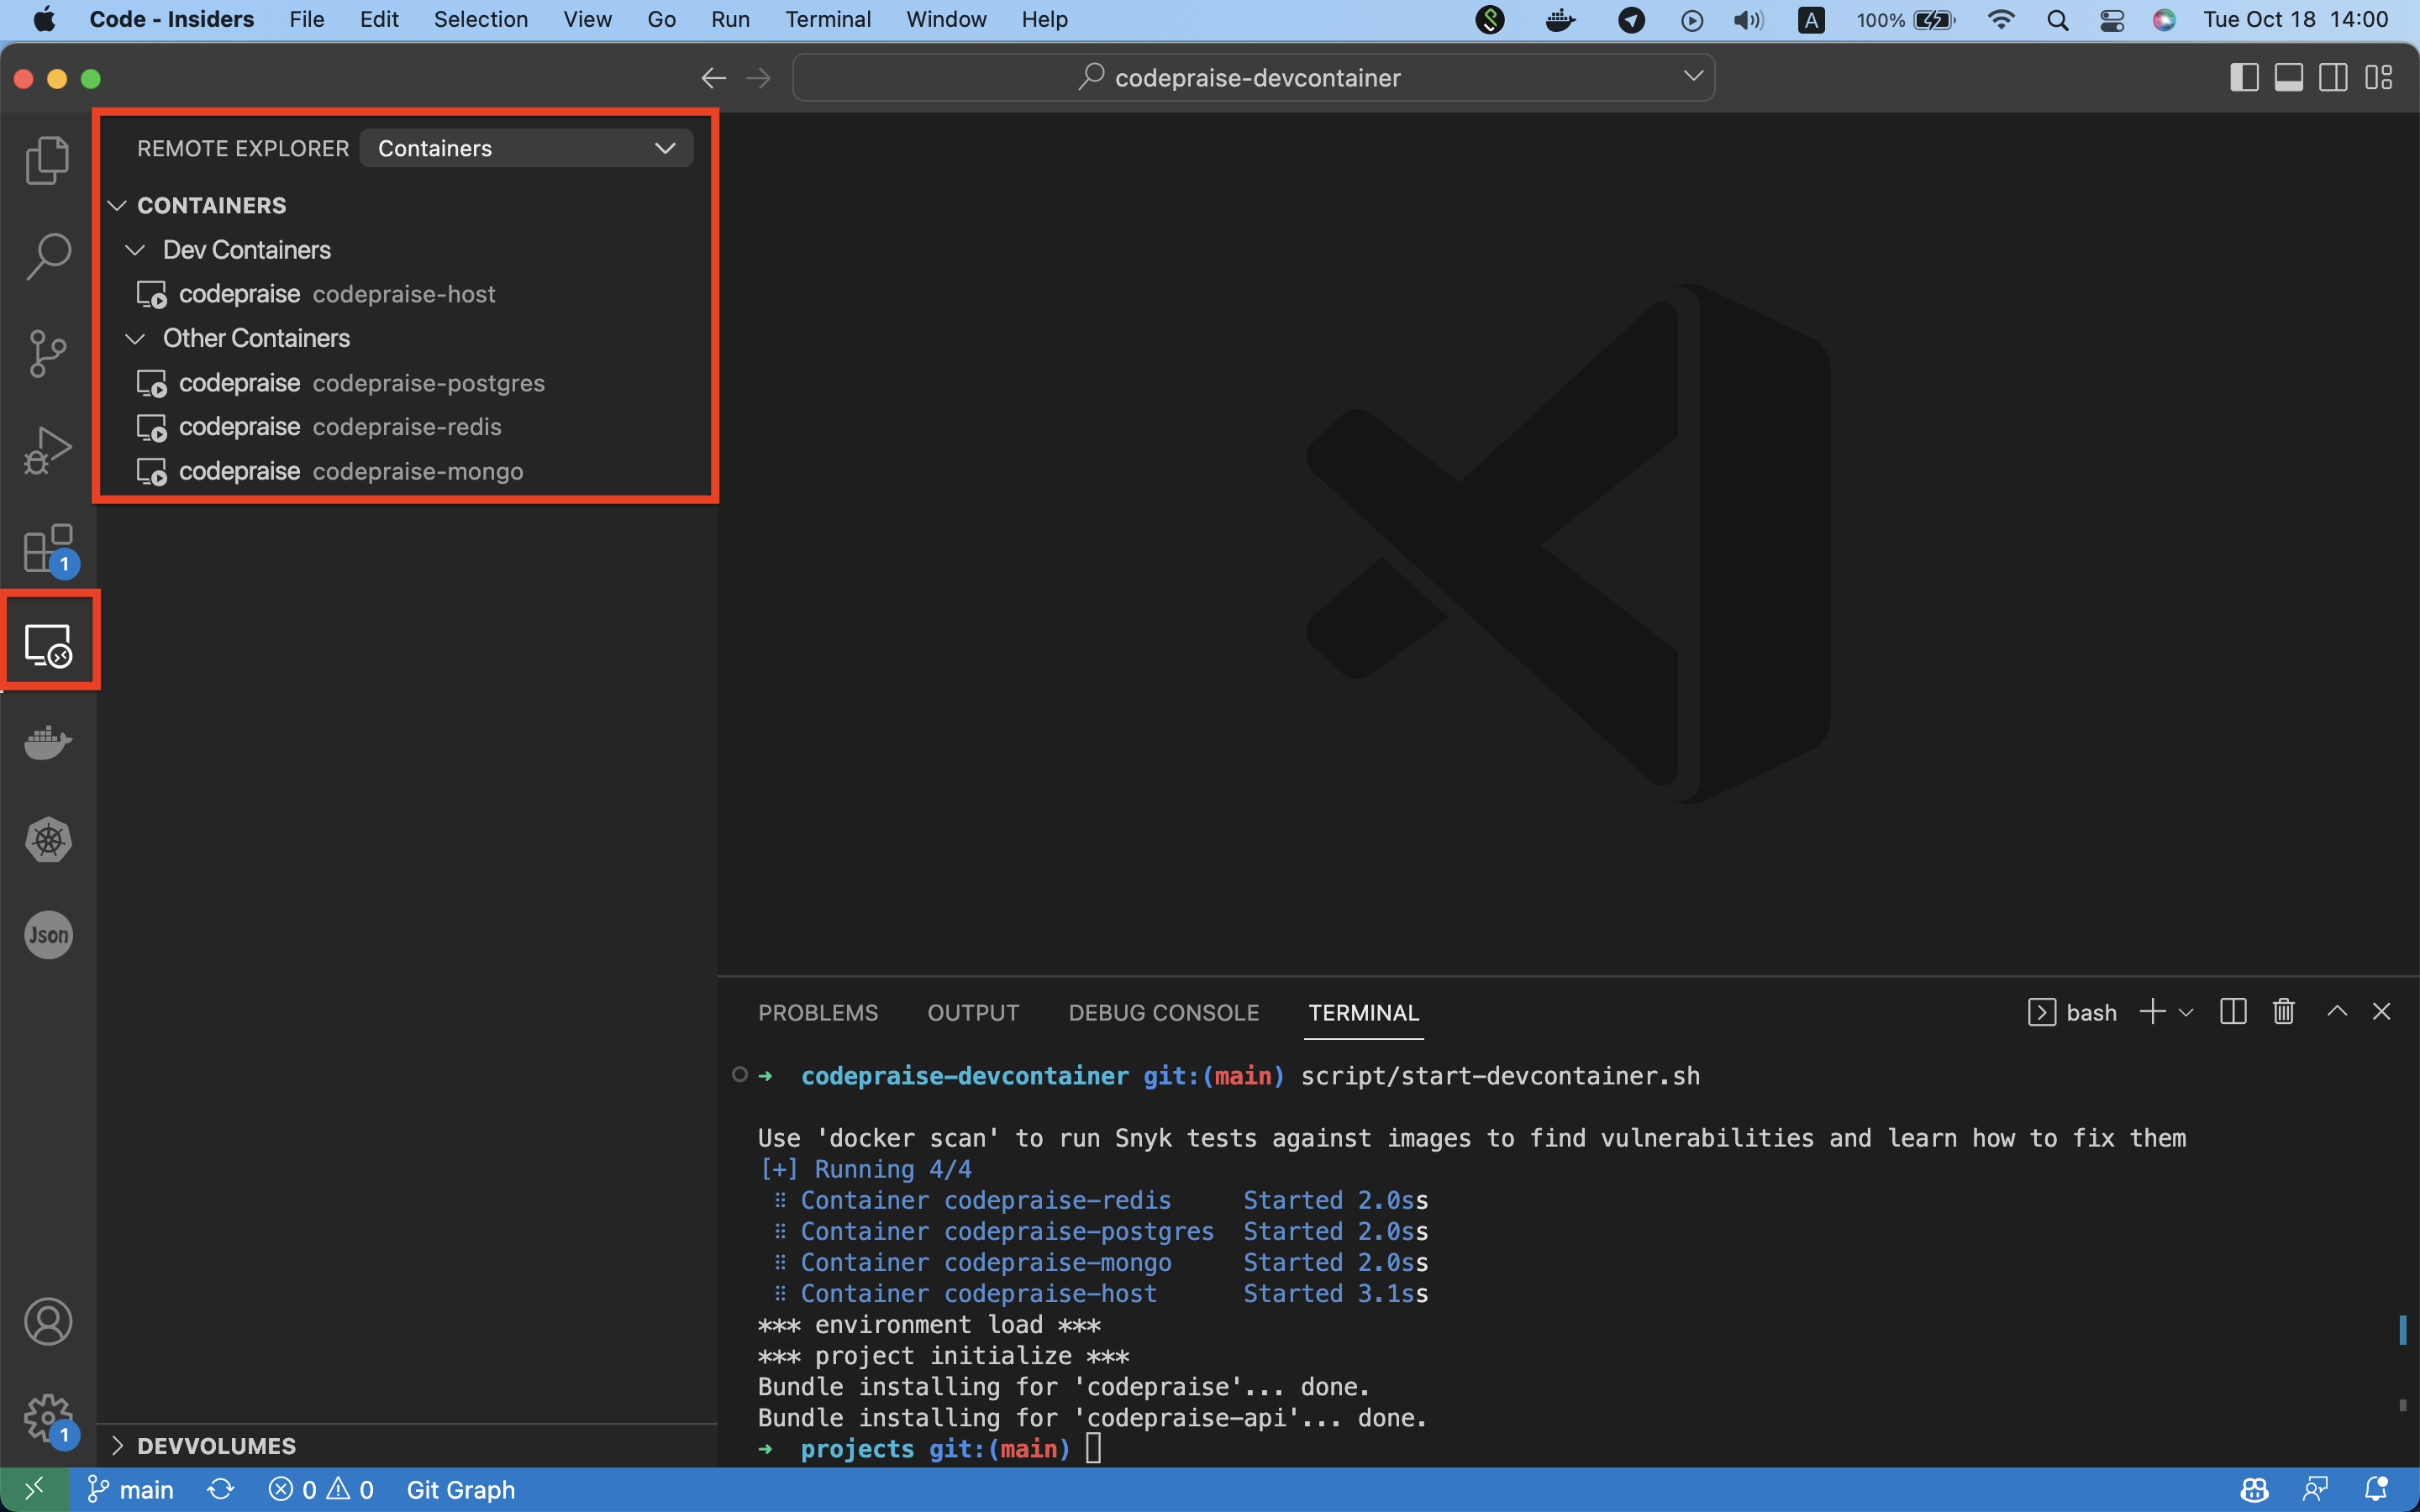Open the Extensions view icon
Viewport: 2420px width, 1512px height.
point(47,548)
